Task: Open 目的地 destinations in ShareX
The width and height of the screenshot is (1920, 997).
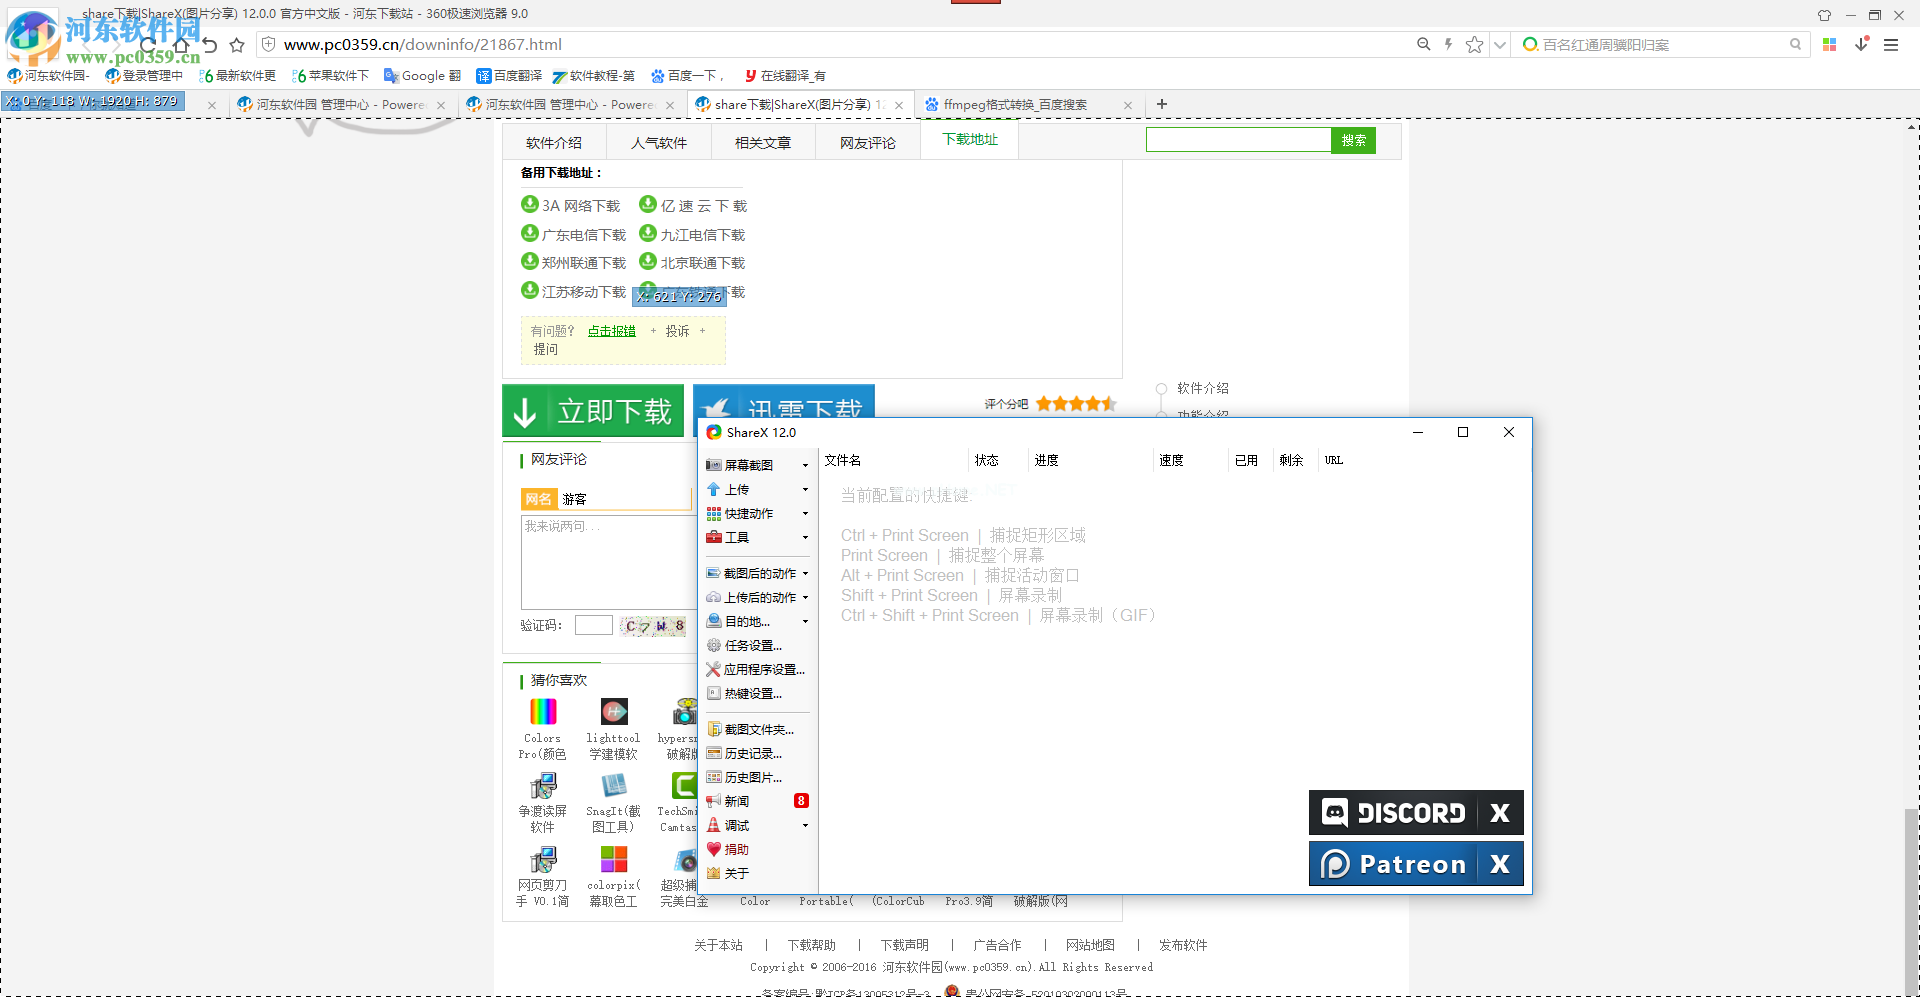Action: coord(756,621)
